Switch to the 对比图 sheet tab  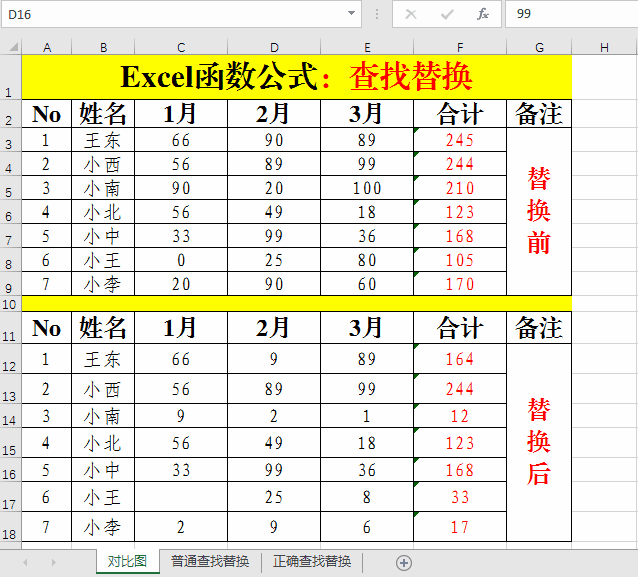click(127, 562)
